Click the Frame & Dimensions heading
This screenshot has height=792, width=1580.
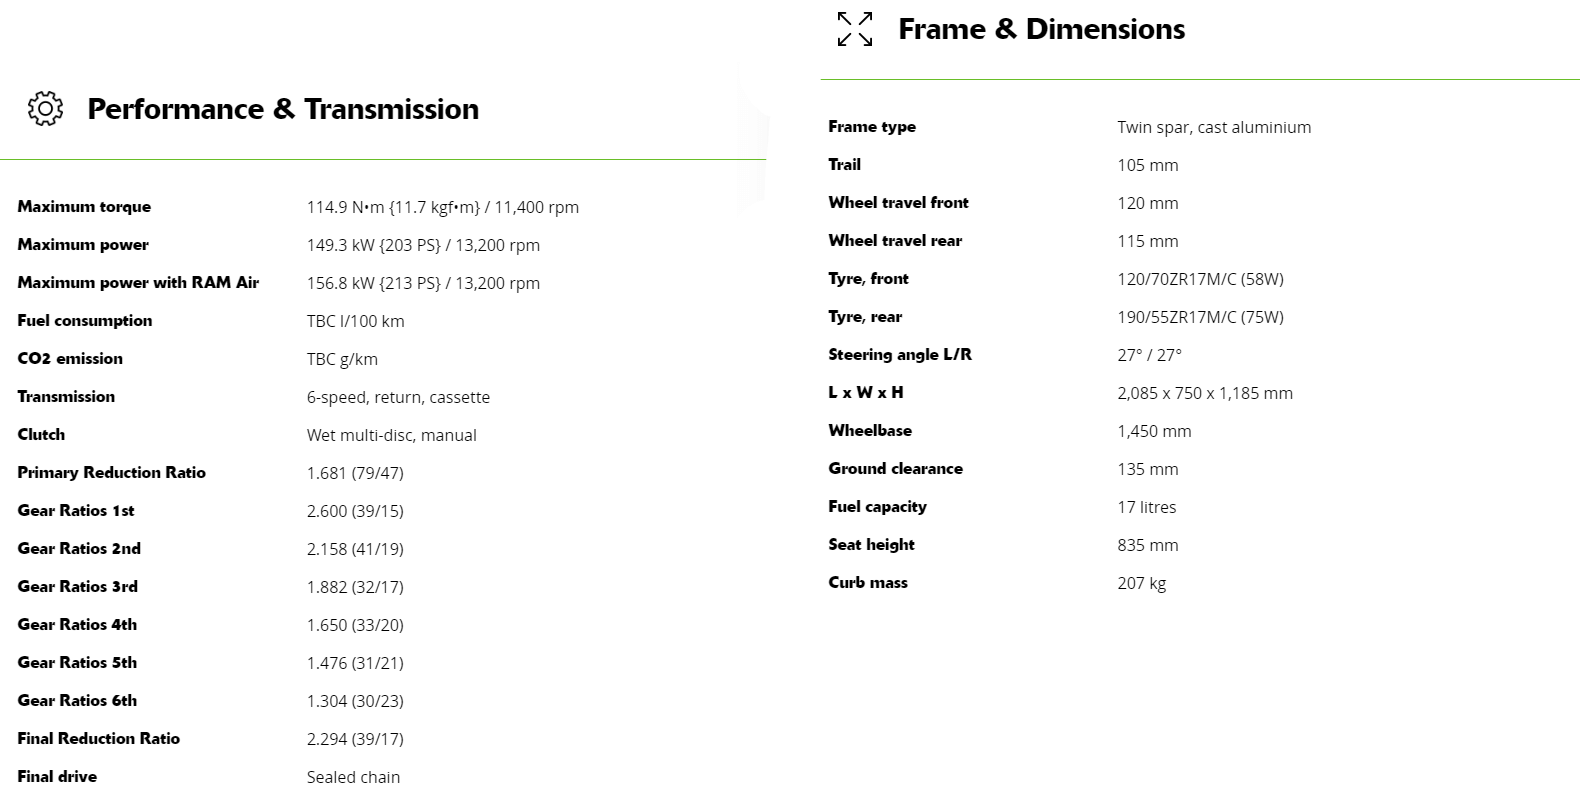[1041, 29]
